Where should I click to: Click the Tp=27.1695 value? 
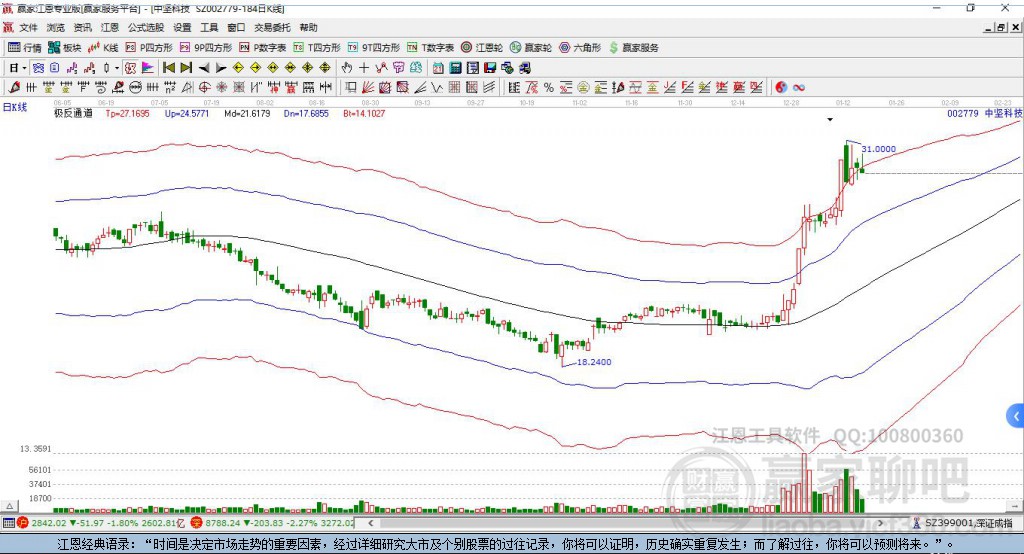127,113
